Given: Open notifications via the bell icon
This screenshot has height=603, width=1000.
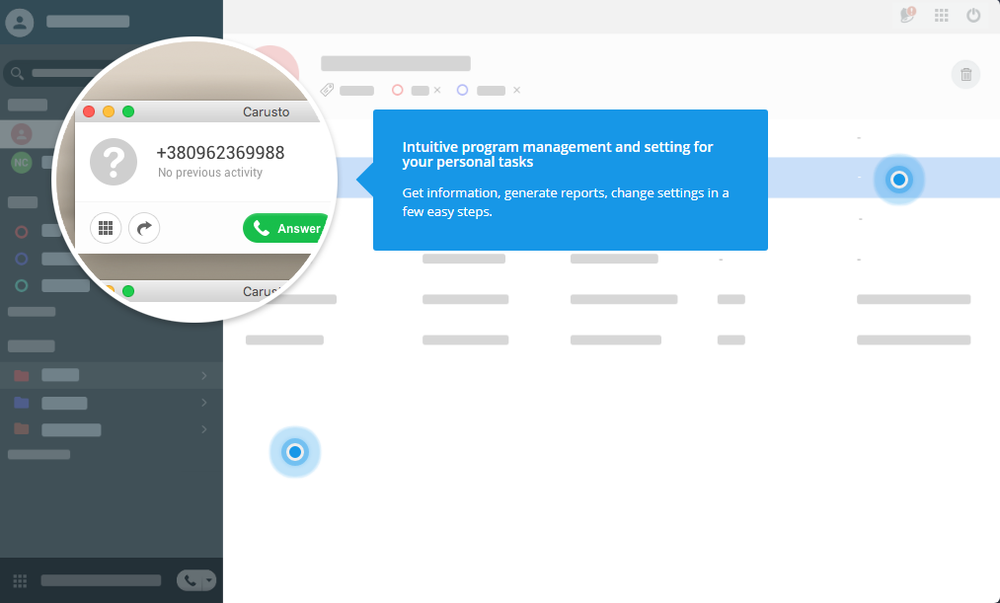Looking at the screenshot, I should (x=906, y=15).
